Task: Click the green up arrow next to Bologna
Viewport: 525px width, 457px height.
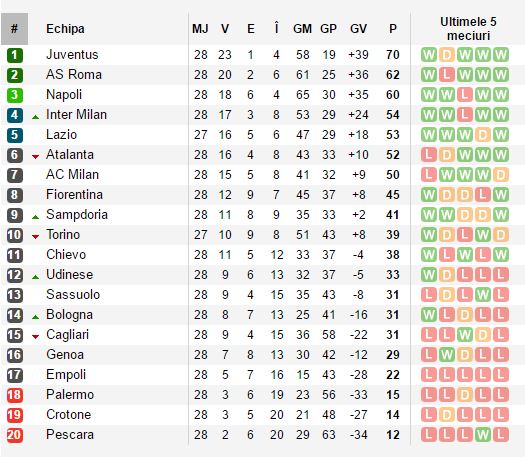Action: [x=35, y=317]
